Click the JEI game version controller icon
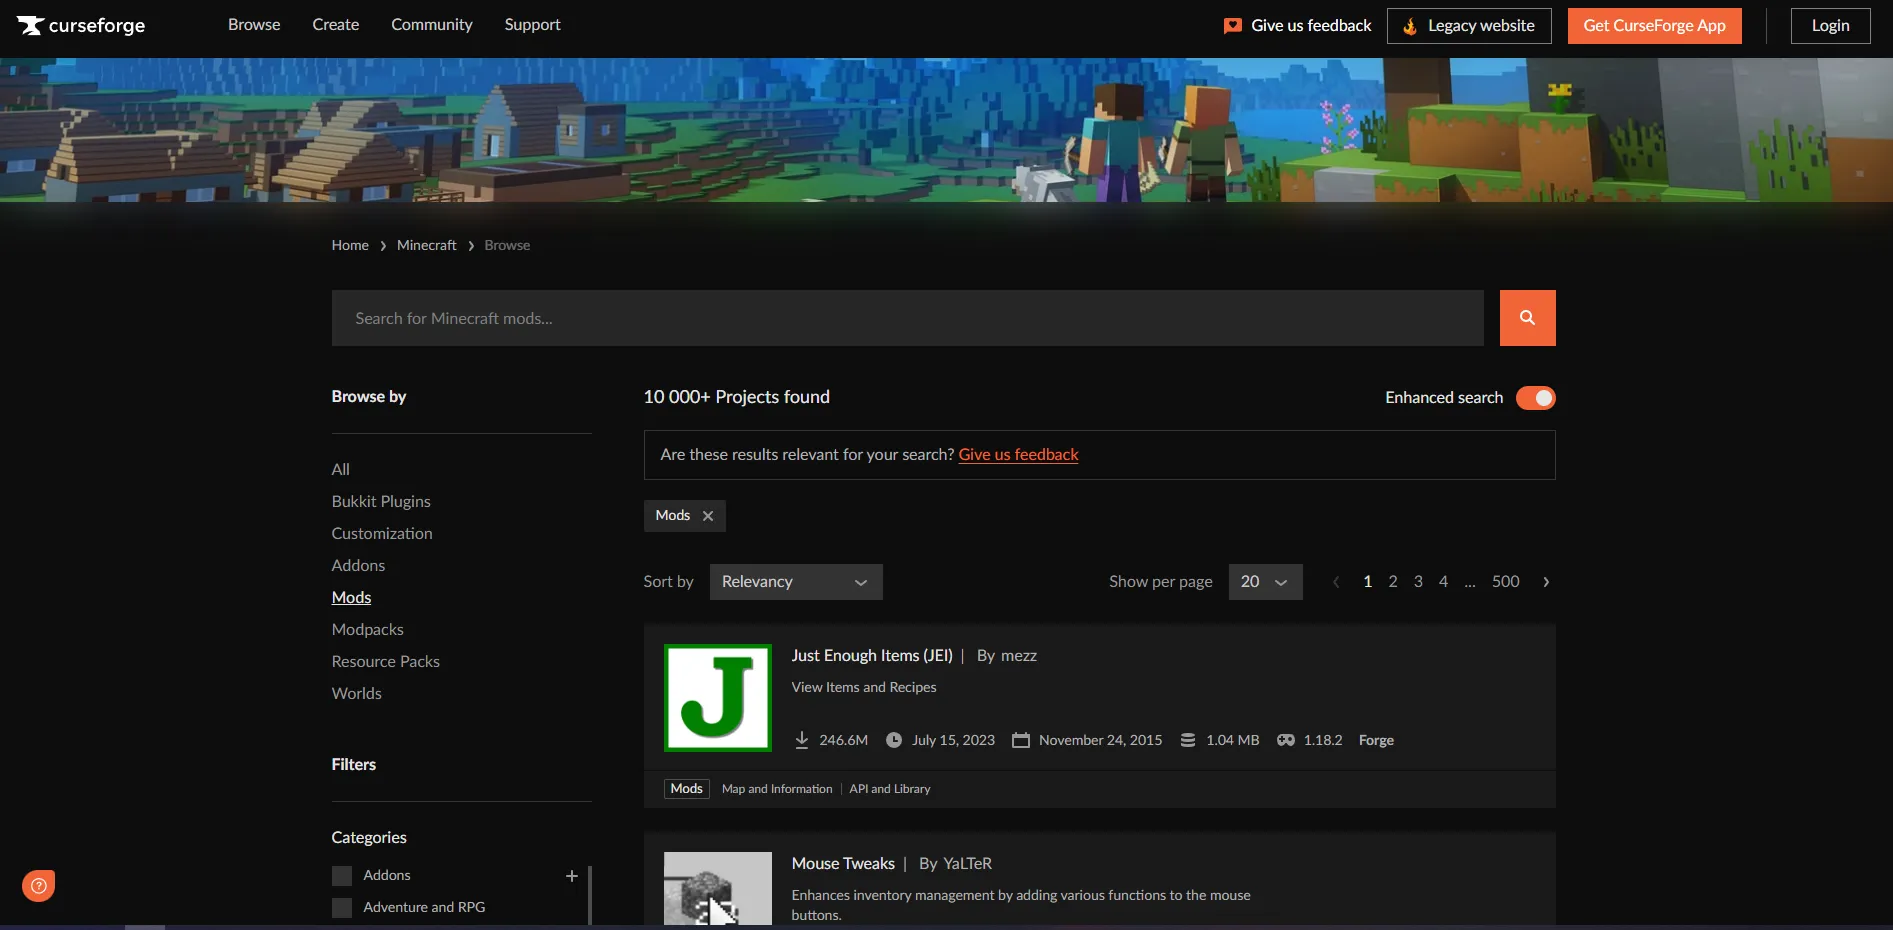Viewport: 1893px width, 930px height. tap(1286, 740)
